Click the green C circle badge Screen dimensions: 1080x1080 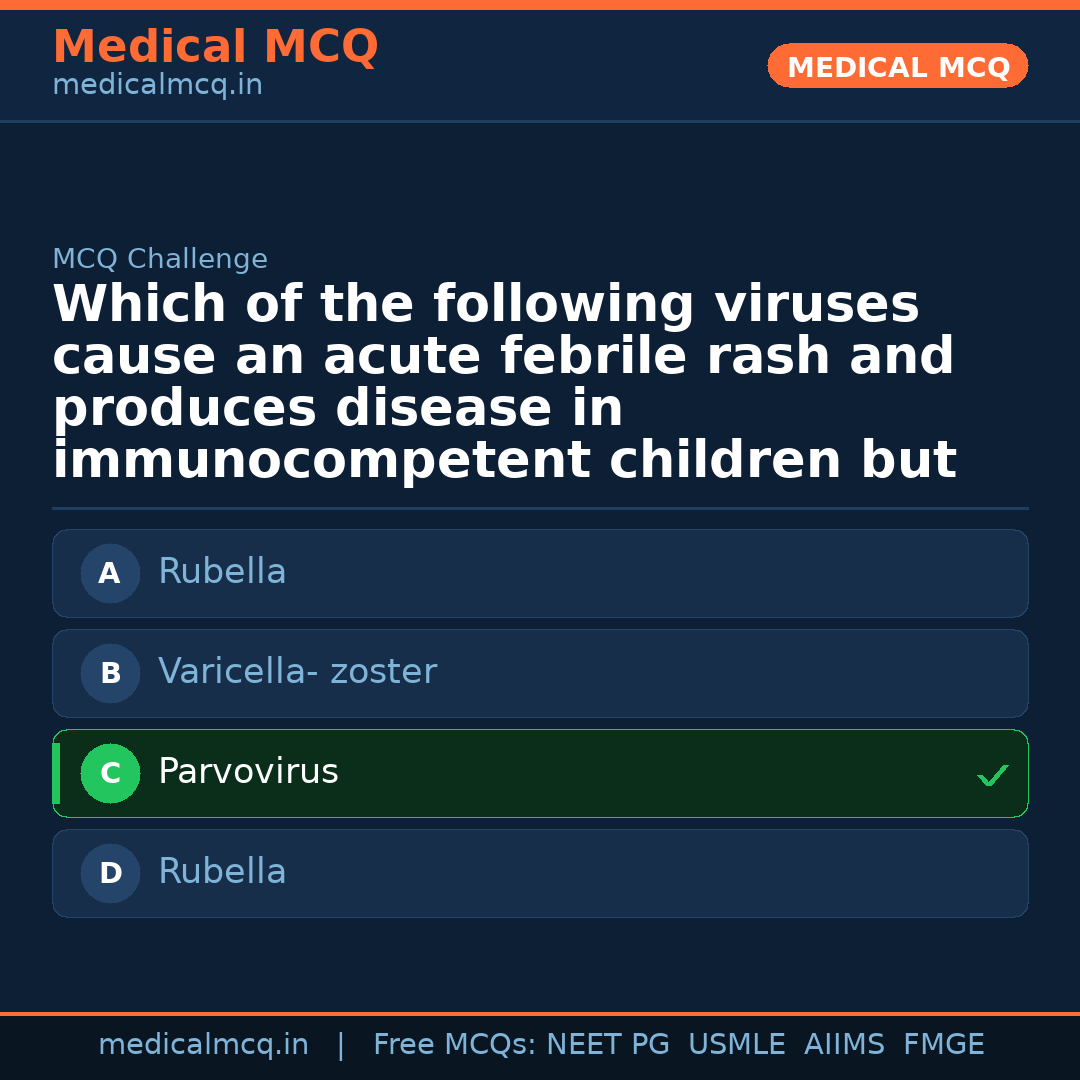click(110, 774)
